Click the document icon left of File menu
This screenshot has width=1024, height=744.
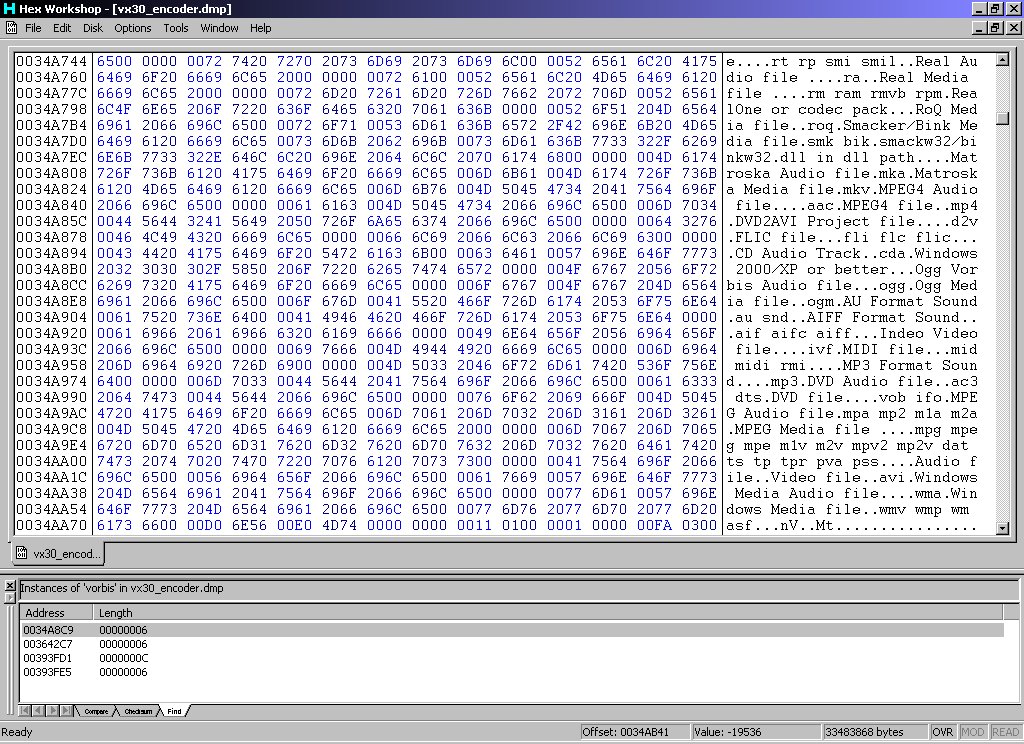pos(11,27)
